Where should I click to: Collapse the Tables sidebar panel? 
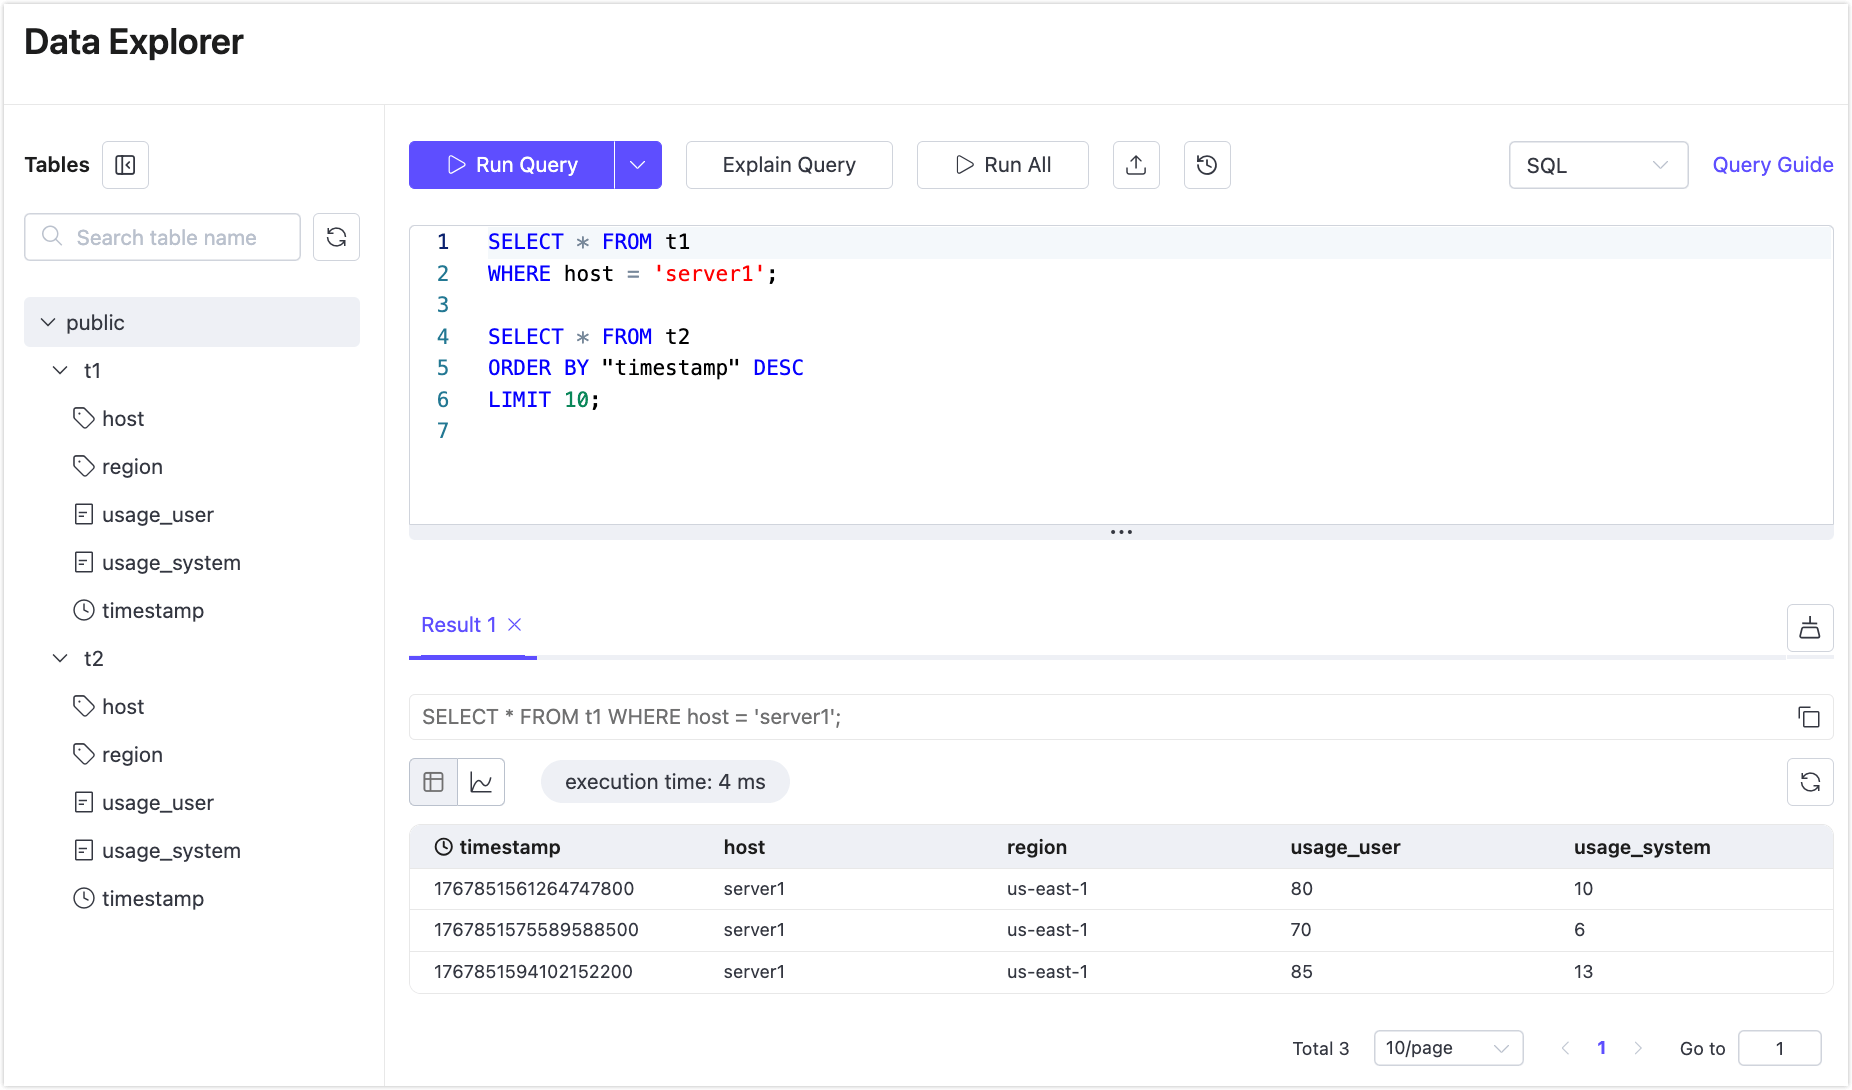tap(125, 165)
